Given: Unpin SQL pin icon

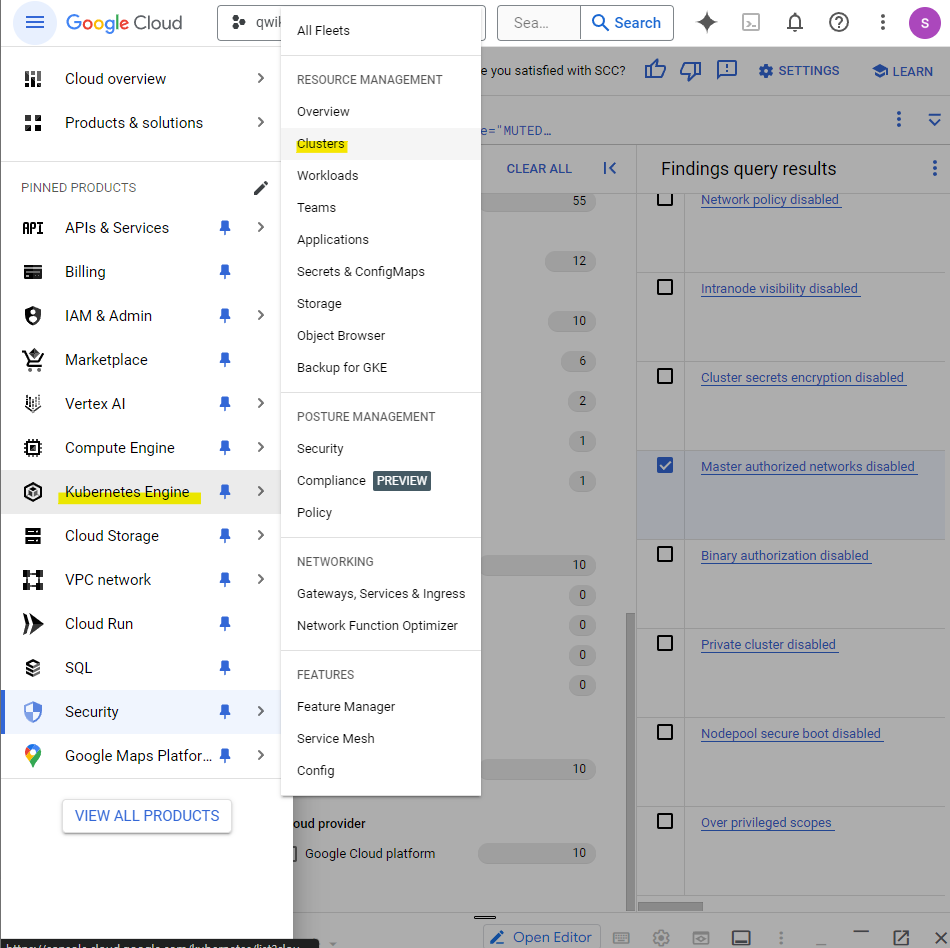Looking at the screenshot, I should (225, 667).
